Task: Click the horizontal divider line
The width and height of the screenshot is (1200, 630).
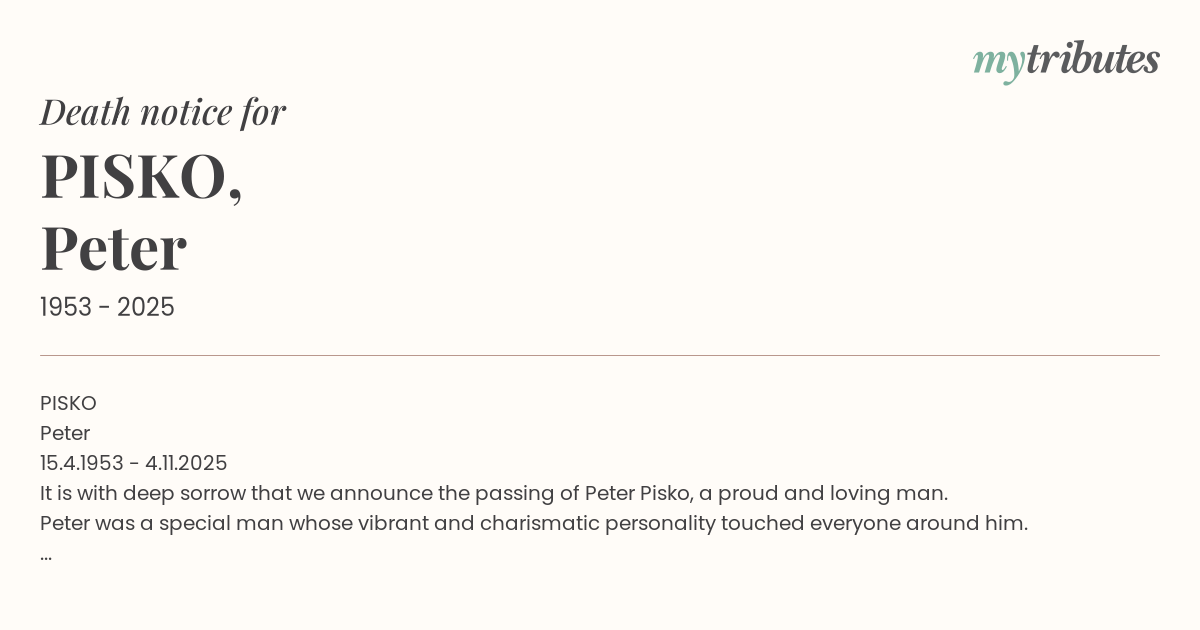Action: [600, 355]
